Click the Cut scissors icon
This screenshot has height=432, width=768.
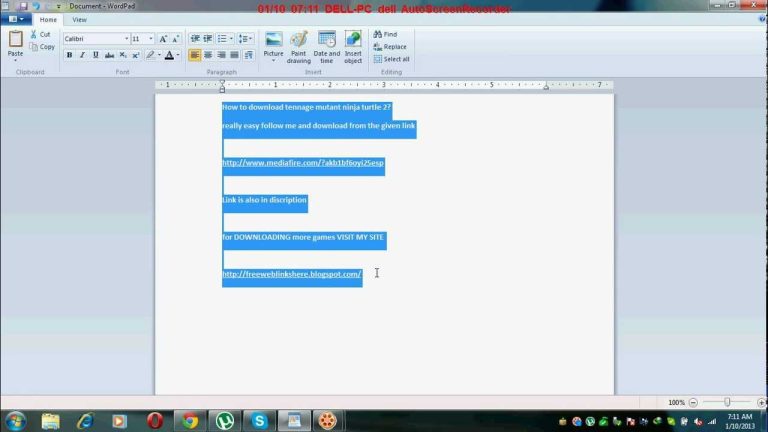34,34
